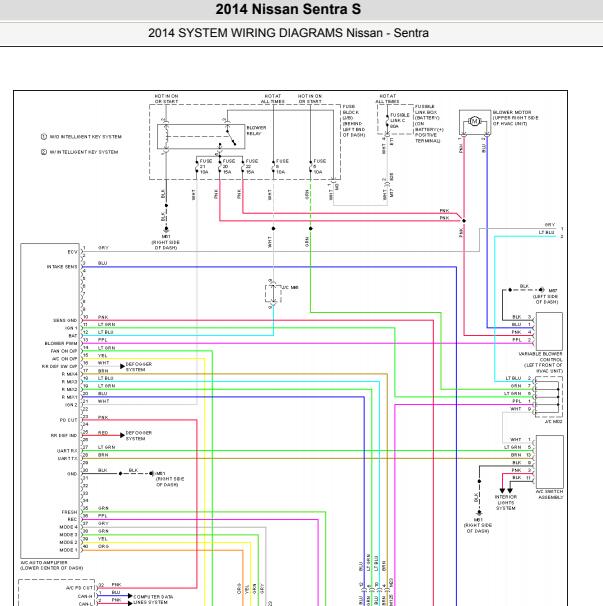Click the '2014 Nissan Sentra S' heading

[x=288, y=9]
